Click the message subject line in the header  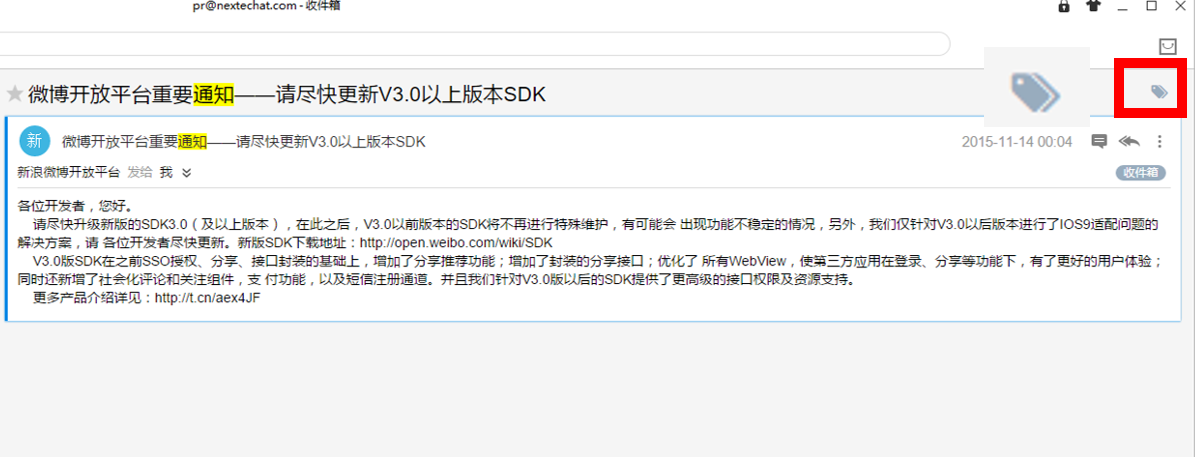click(244, 141)
